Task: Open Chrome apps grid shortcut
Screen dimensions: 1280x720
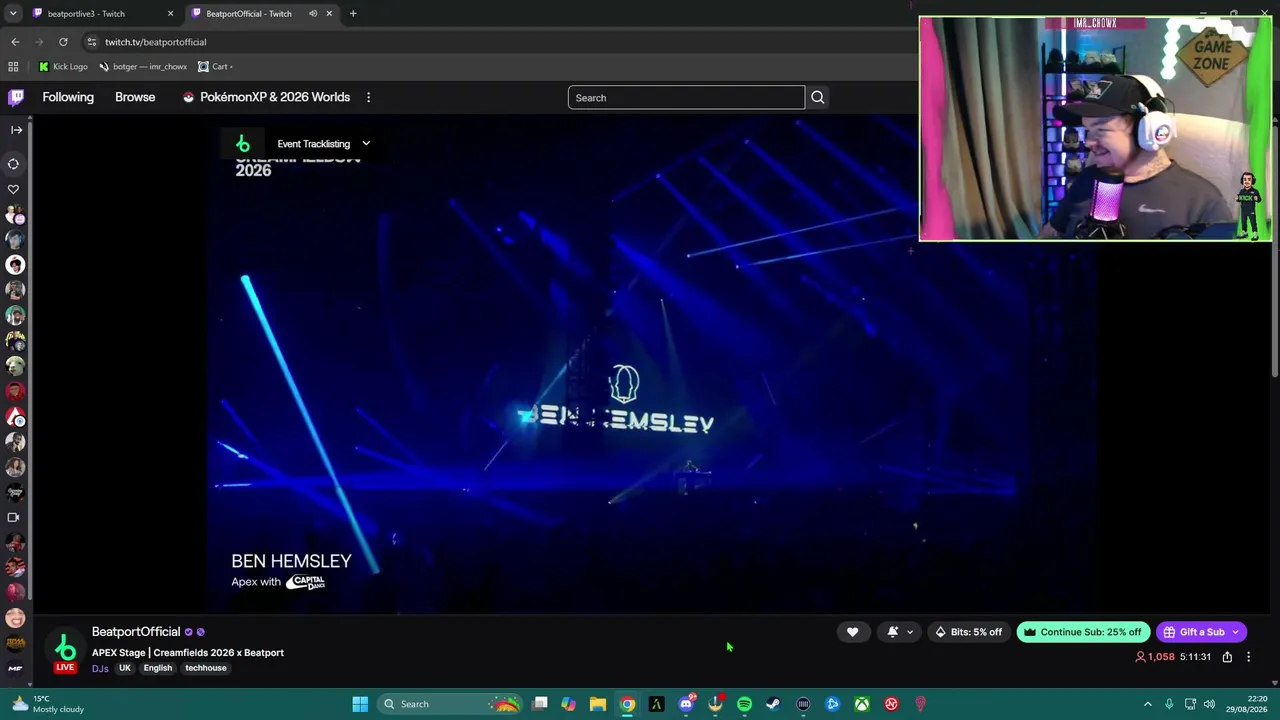Action: click(13, 66)
